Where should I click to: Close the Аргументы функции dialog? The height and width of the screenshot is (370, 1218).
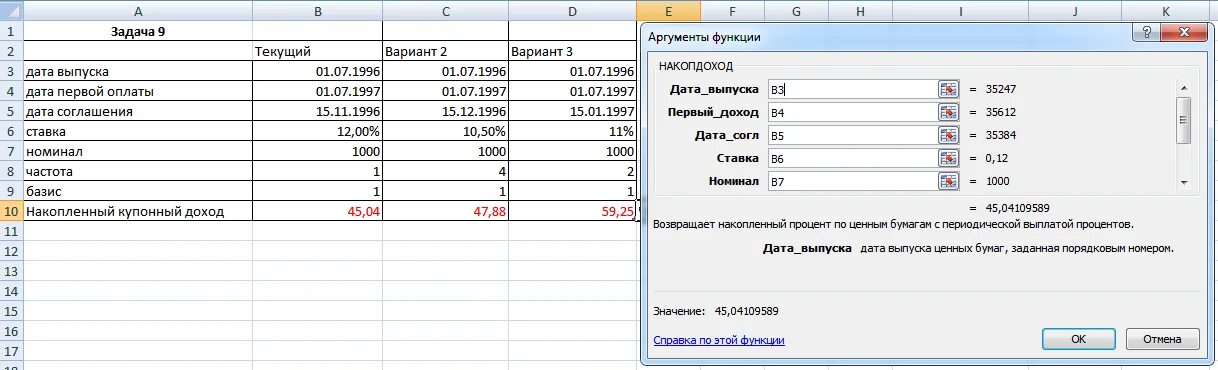(x=1183, y=32)
